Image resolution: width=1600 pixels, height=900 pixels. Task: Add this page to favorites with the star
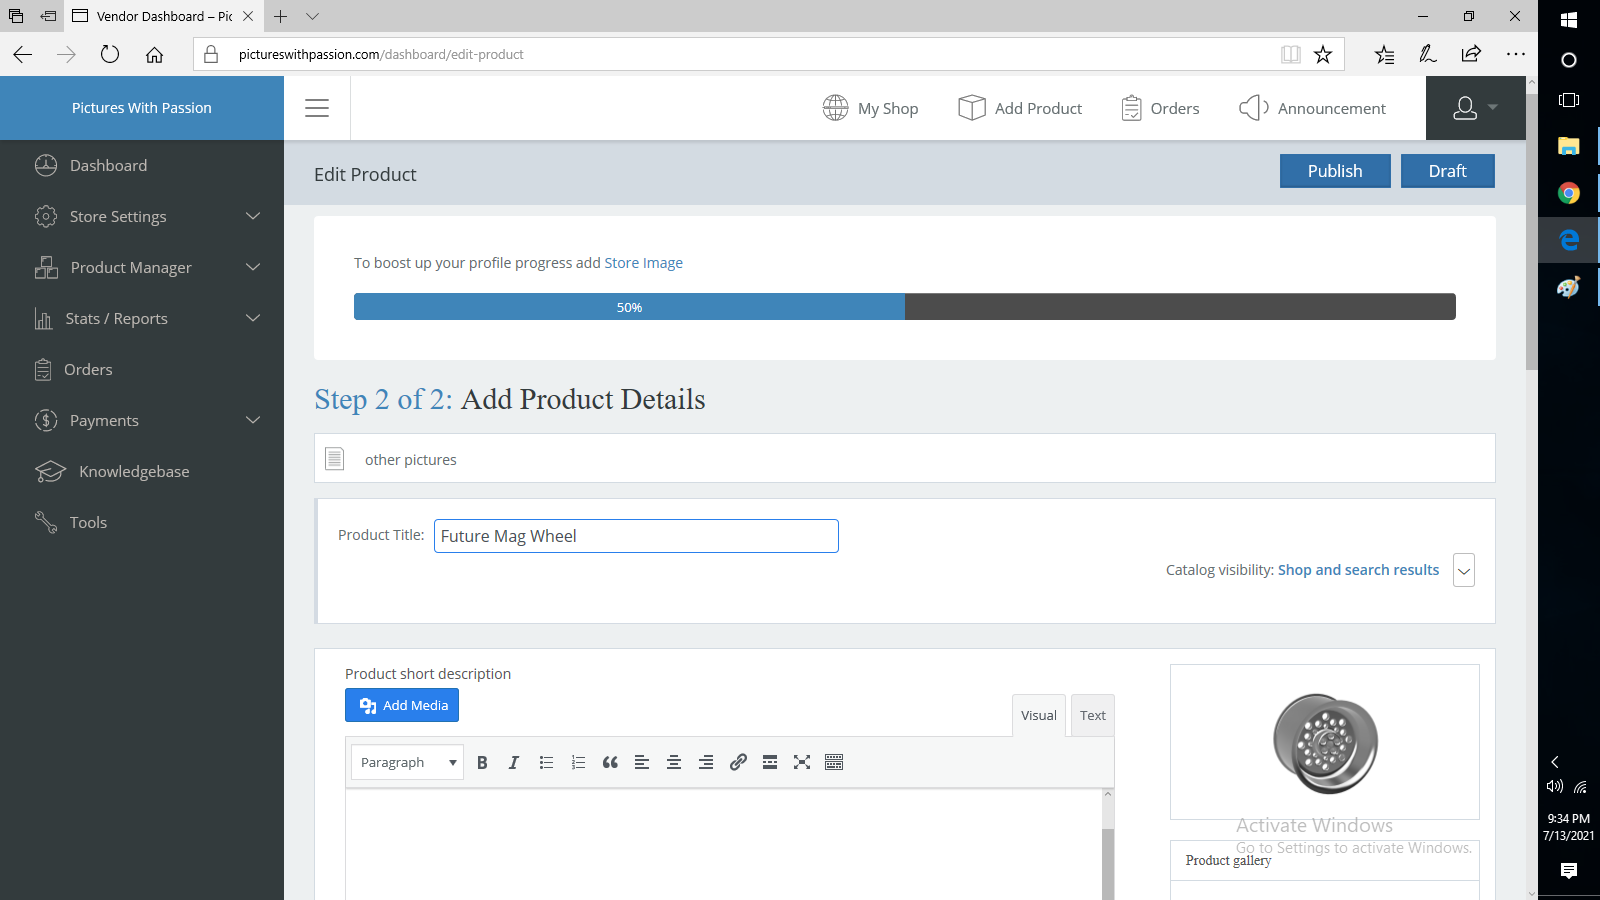coord(1323,54)
